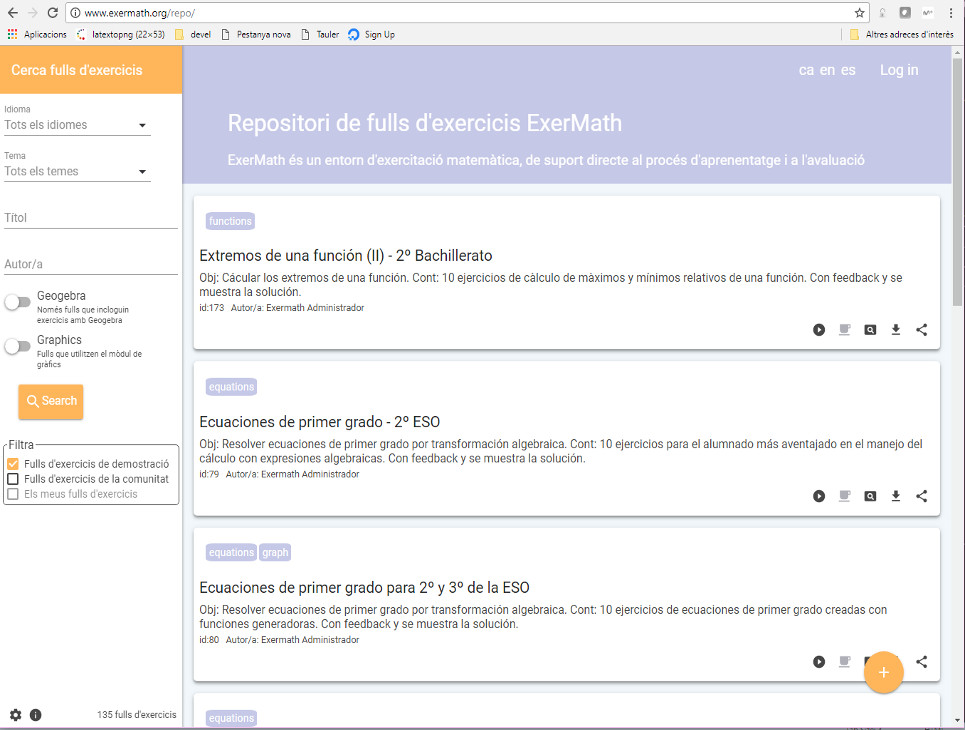Screen dimensions: 965x730
Task: Share the worksheet with id:80
Action: click(921, 662)
